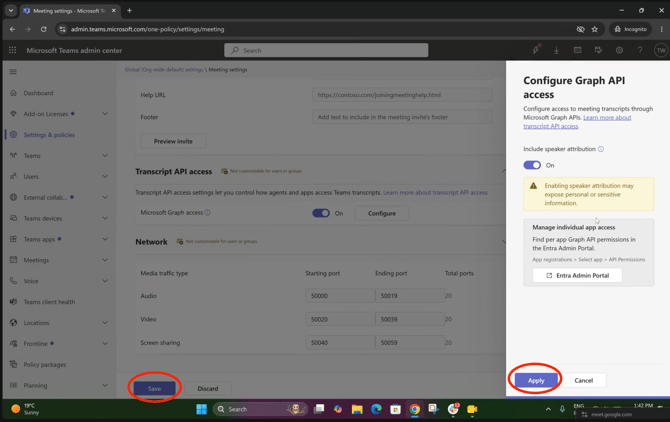Click the Voice phone icon
Viewport: 670px width, 422px height.
pos(13,281)
